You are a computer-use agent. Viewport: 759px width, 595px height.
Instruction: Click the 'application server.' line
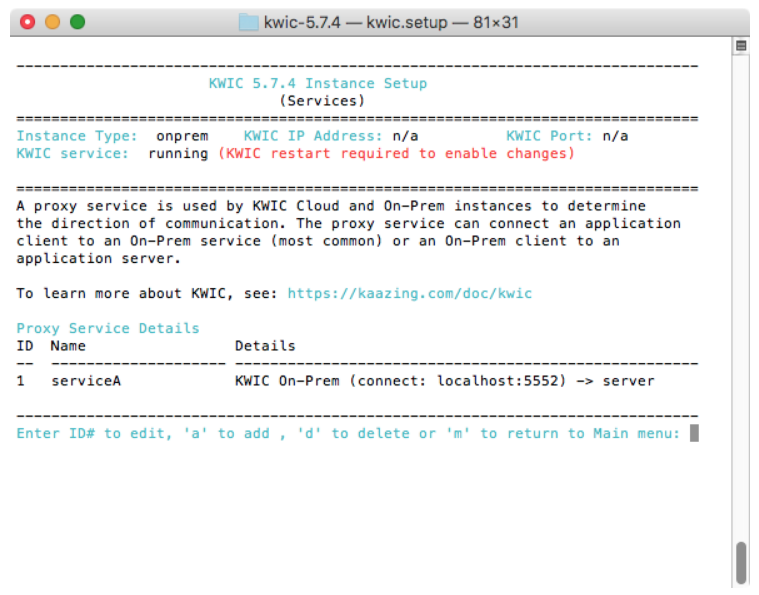pyautogui.click(x=98, y=259)
